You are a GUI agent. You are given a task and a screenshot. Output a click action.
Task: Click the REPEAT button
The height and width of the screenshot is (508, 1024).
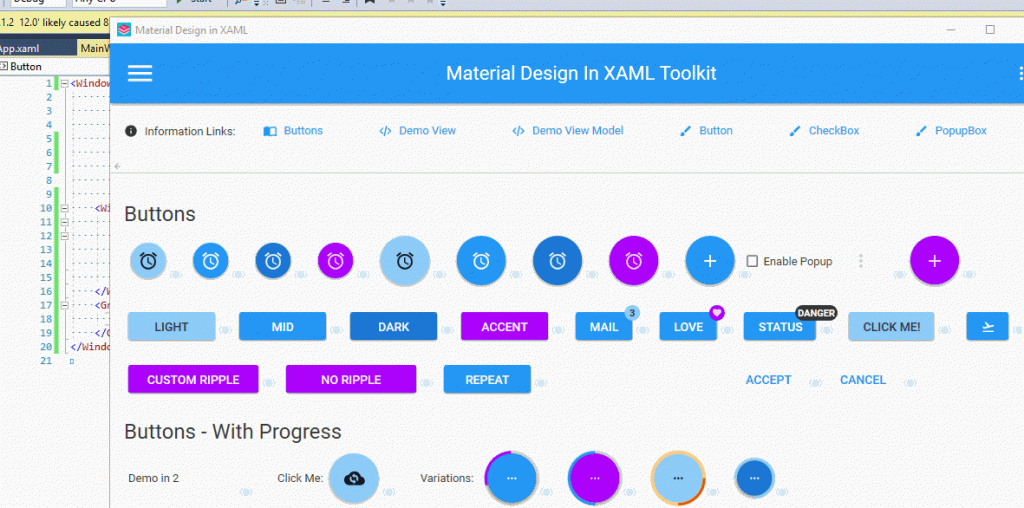point(487,379)
